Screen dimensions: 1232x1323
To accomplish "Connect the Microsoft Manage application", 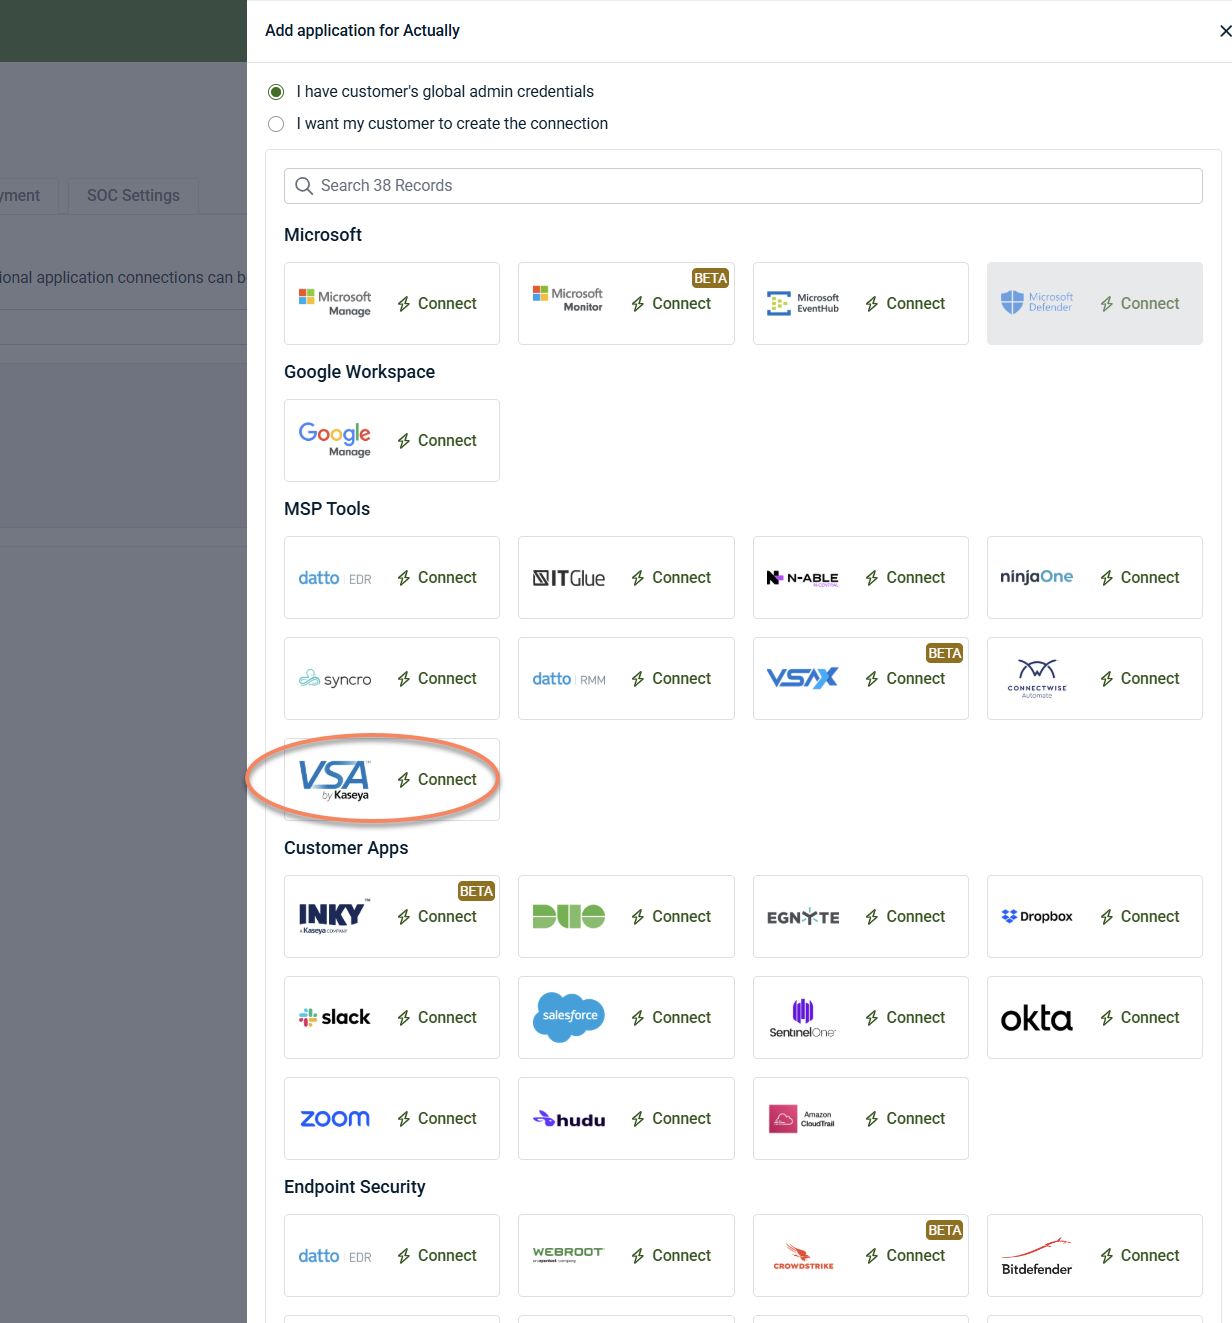I will pyautogui.click(x=437, y=304).
